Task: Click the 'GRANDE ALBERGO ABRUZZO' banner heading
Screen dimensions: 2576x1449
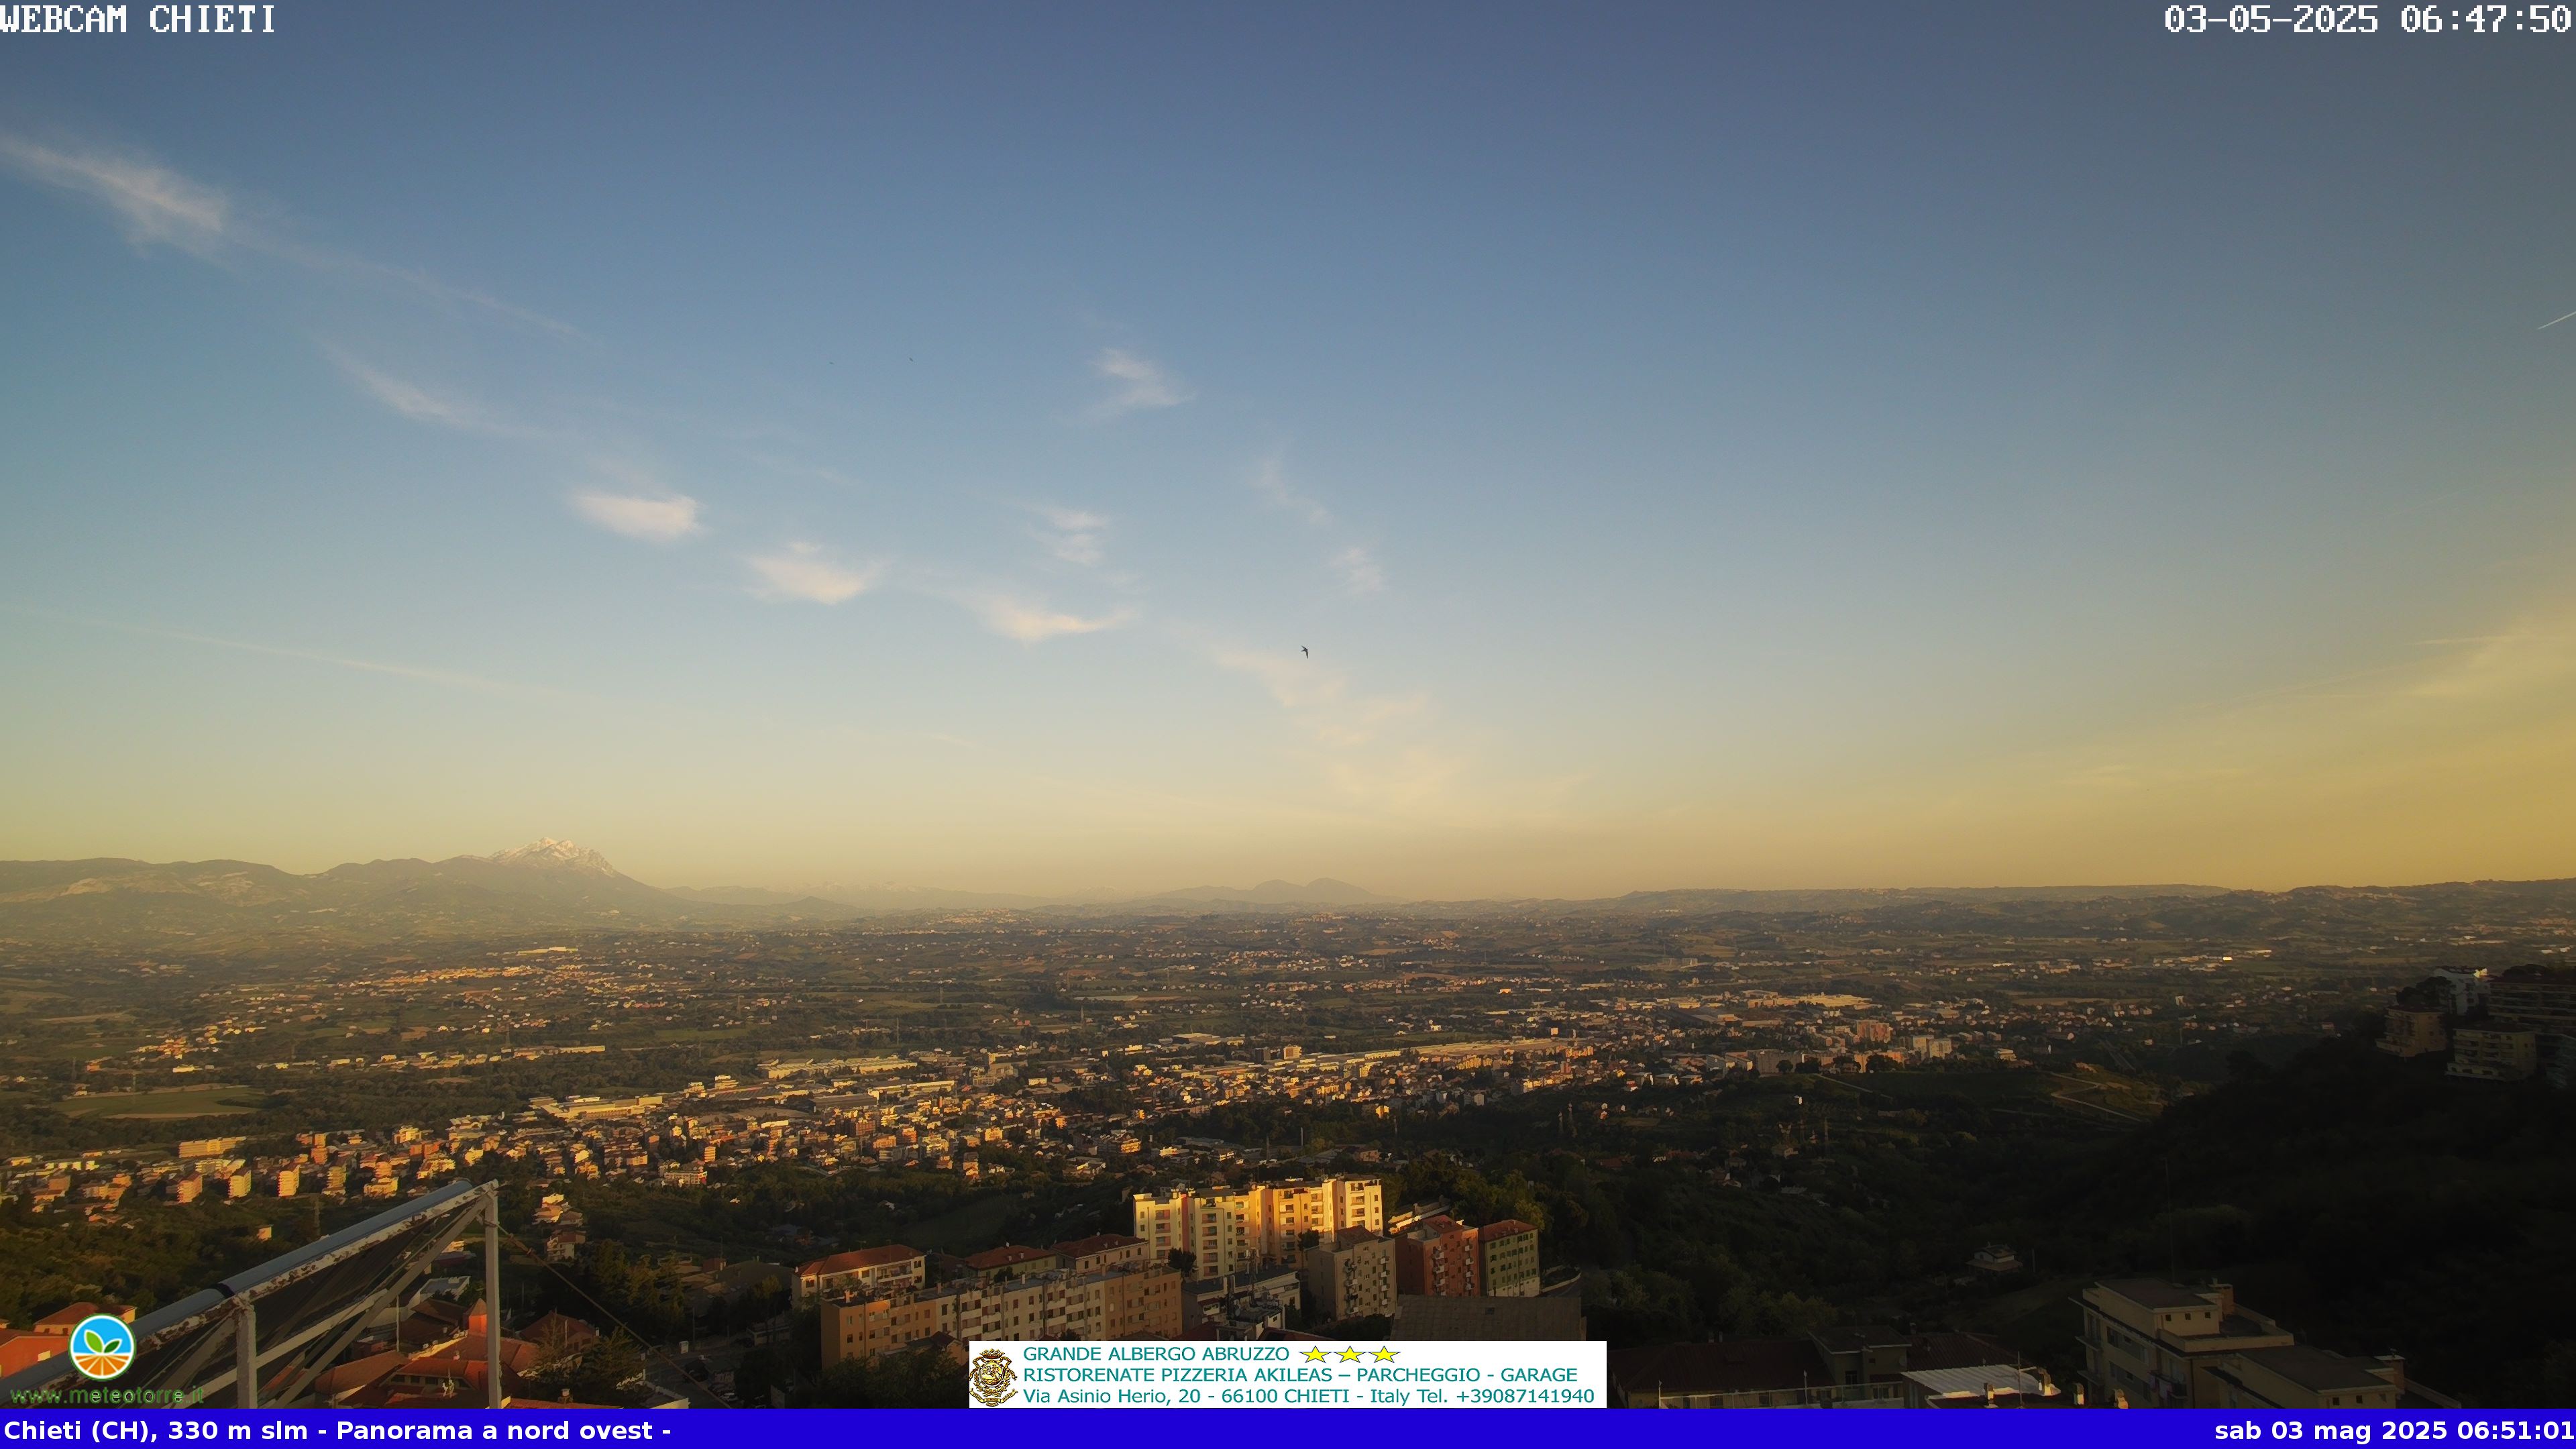Action: click(1156, 1354)
